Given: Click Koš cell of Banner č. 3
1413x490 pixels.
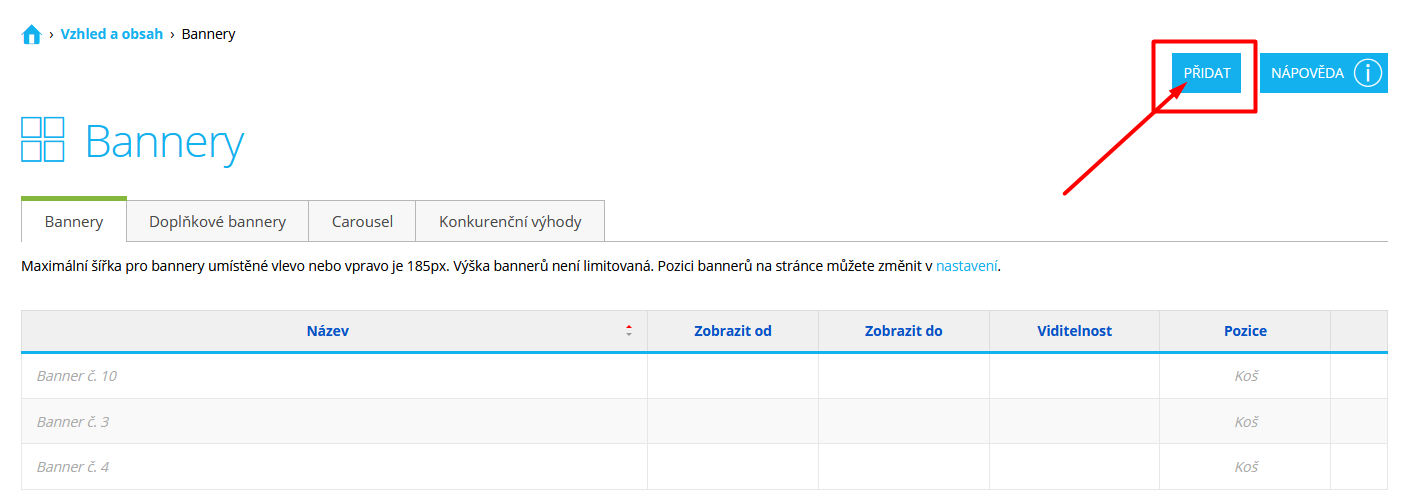Looking at the screenshot, I should pyautogui.click(x=1245, y=422).
